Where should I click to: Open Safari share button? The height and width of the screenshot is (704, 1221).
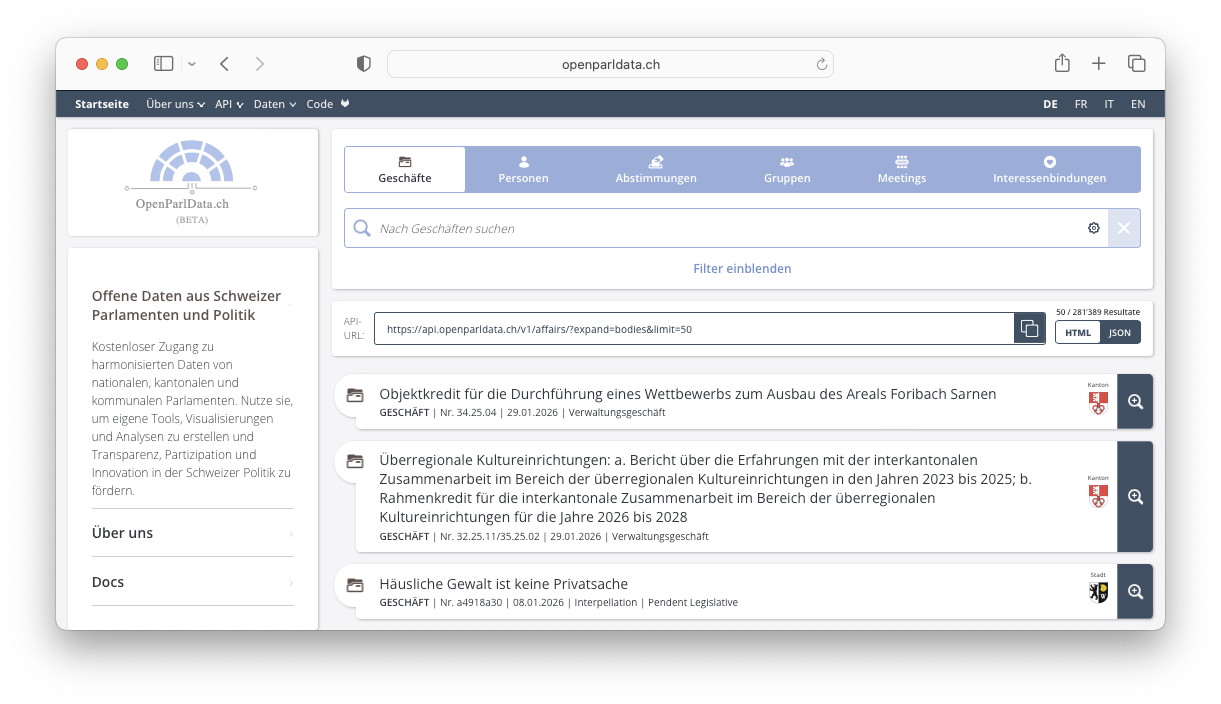coord(1062,64)
